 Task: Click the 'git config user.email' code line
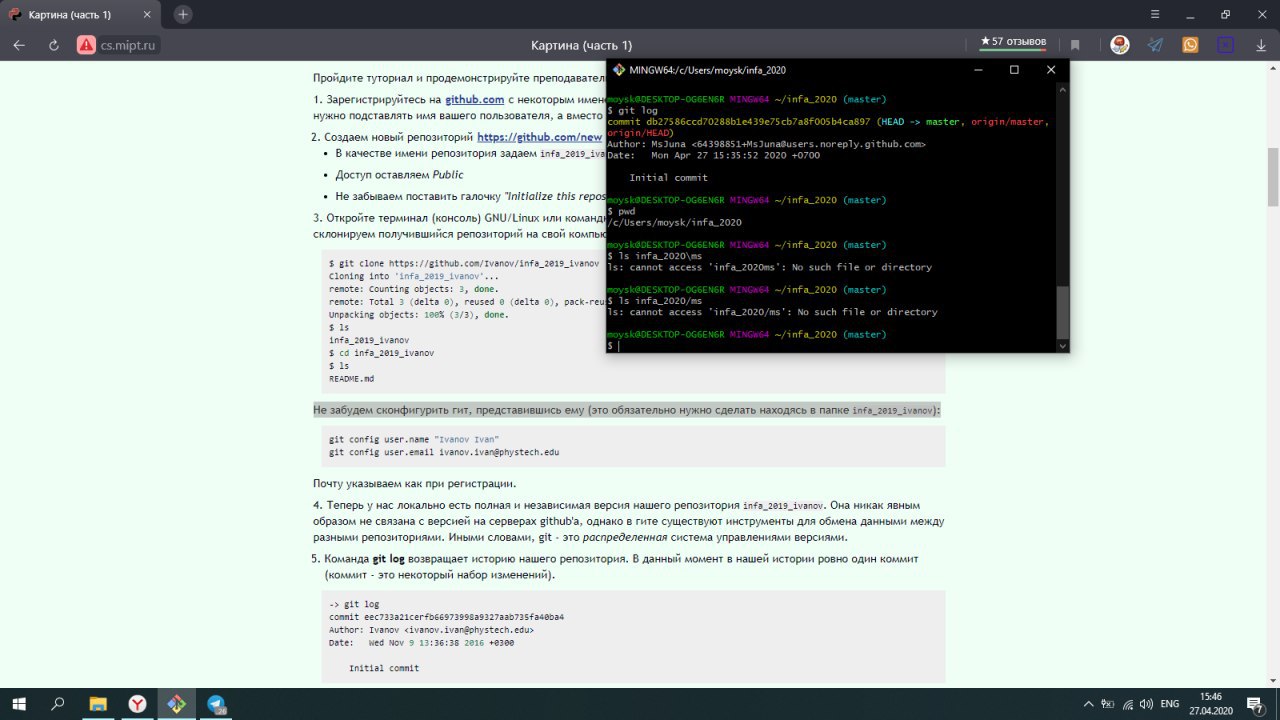444,452
